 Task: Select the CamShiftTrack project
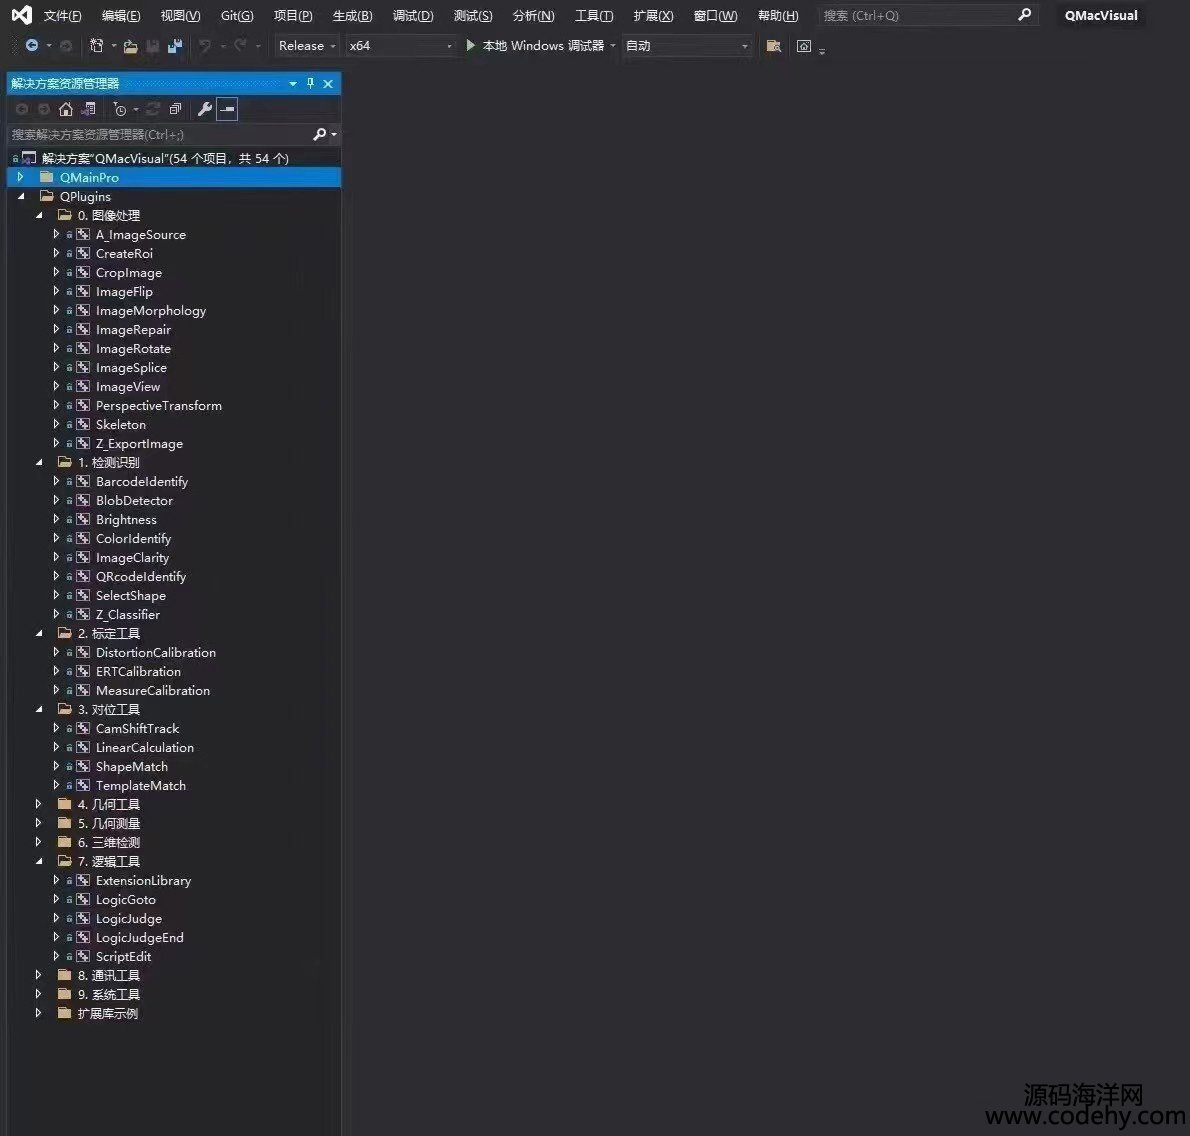click(x=137, y=728)
